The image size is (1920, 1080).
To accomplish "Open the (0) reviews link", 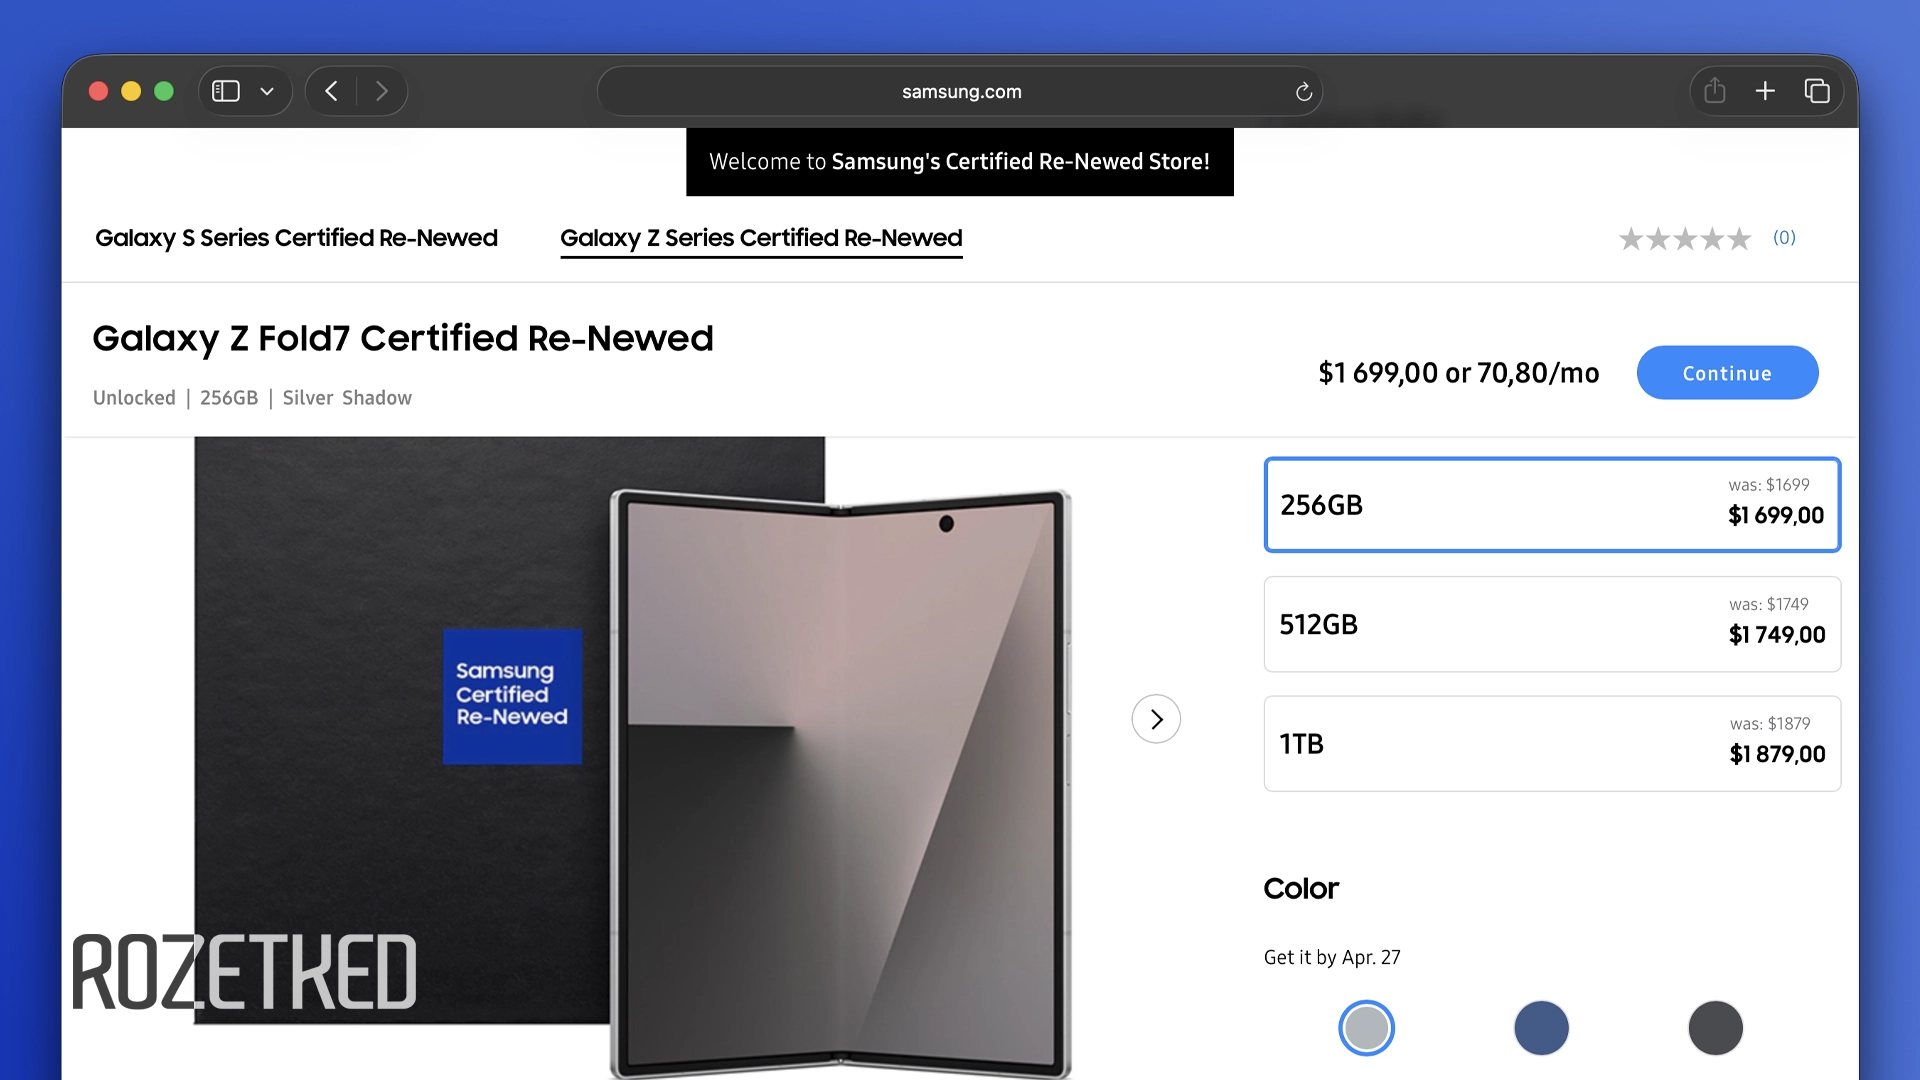I will [1784, 238].
